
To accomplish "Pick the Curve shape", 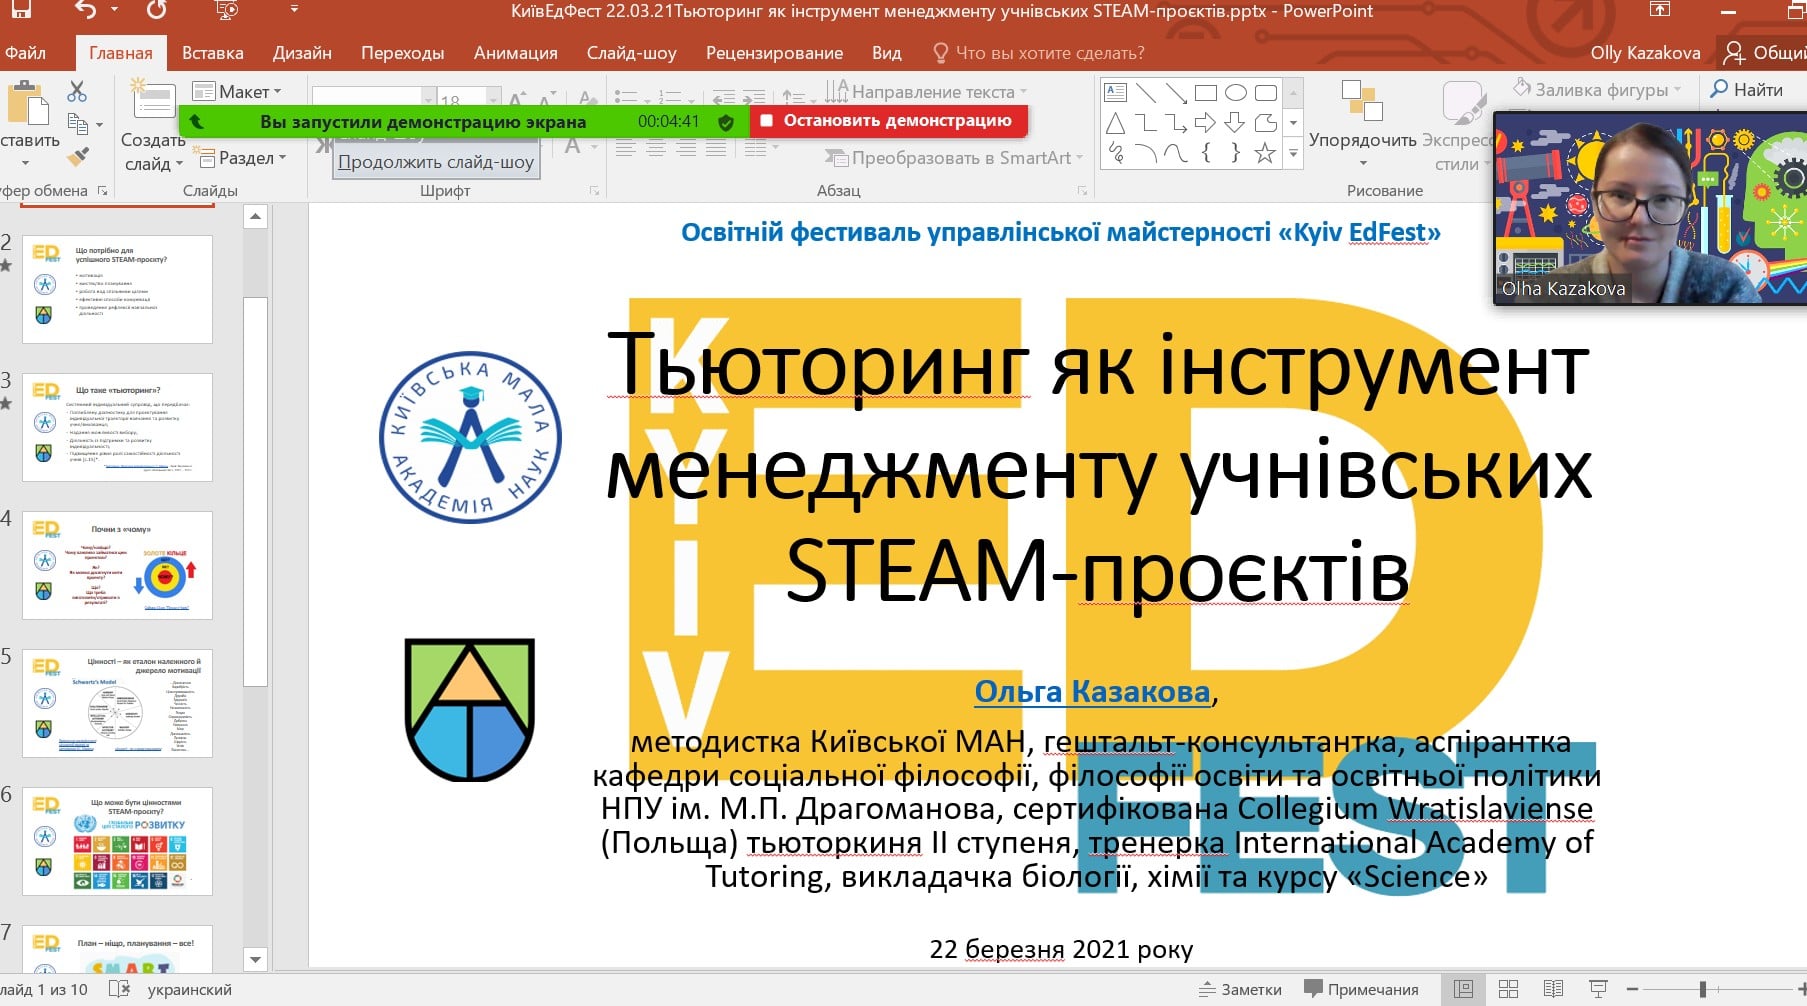I will pyautogui.click(x=1176, y=153).
